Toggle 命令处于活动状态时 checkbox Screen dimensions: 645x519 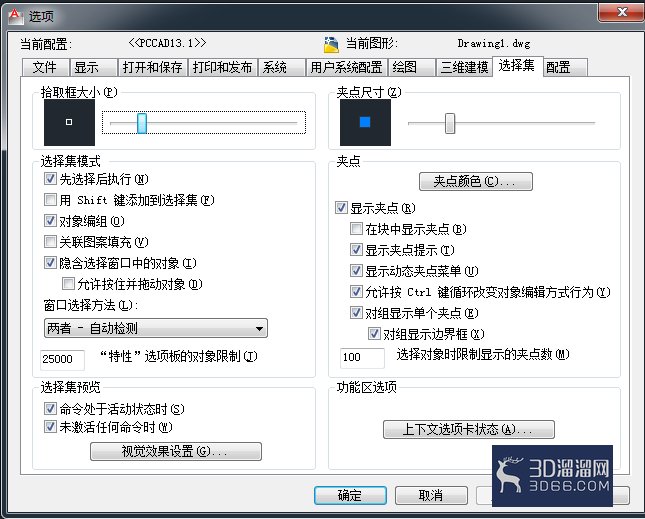[50, 408]
